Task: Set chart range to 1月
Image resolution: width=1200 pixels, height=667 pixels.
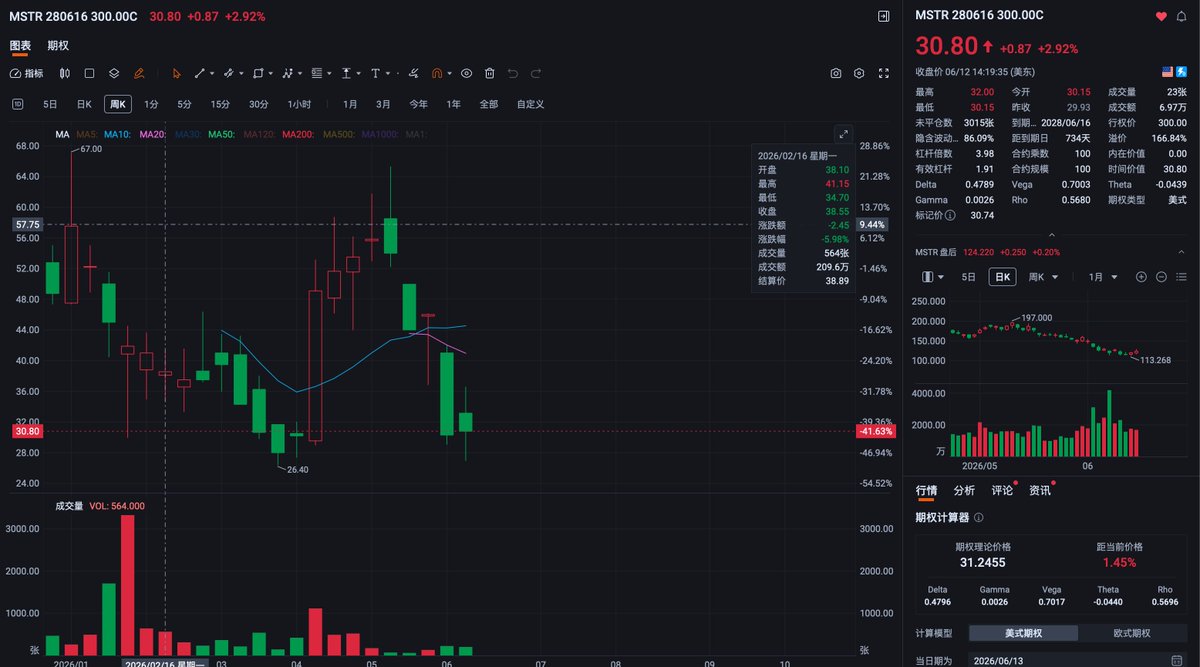Action: pos(350,104)
